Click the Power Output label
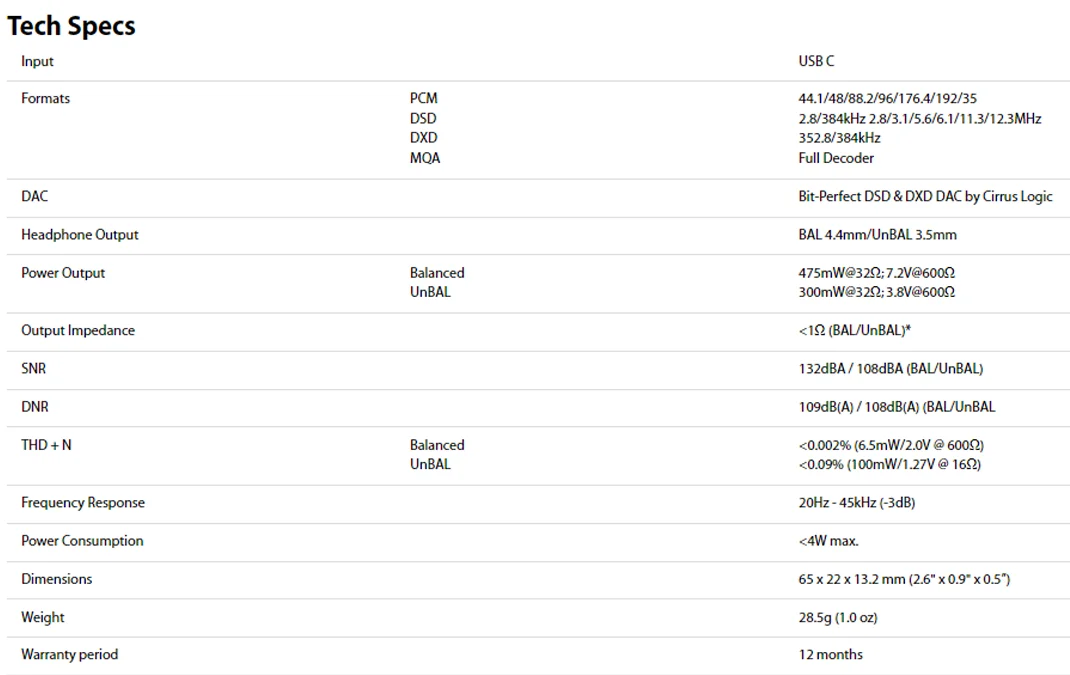The width and height of the screenshot is (1070, 675). pyautogui.click(x=63, y=273)
